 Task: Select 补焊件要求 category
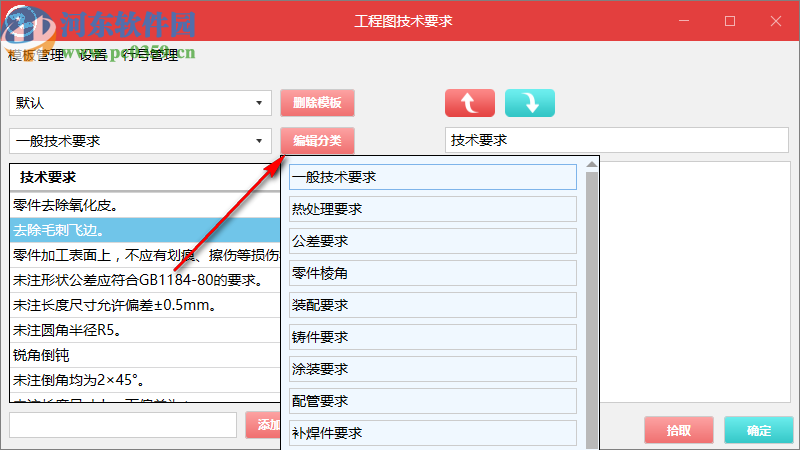(433, 433)
